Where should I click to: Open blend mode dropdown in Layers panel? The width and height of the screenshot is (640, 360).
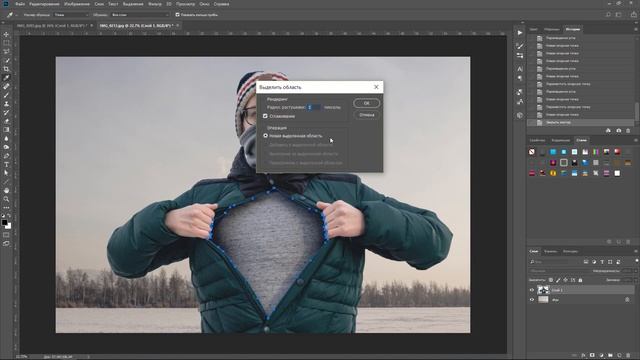[558, 271]
